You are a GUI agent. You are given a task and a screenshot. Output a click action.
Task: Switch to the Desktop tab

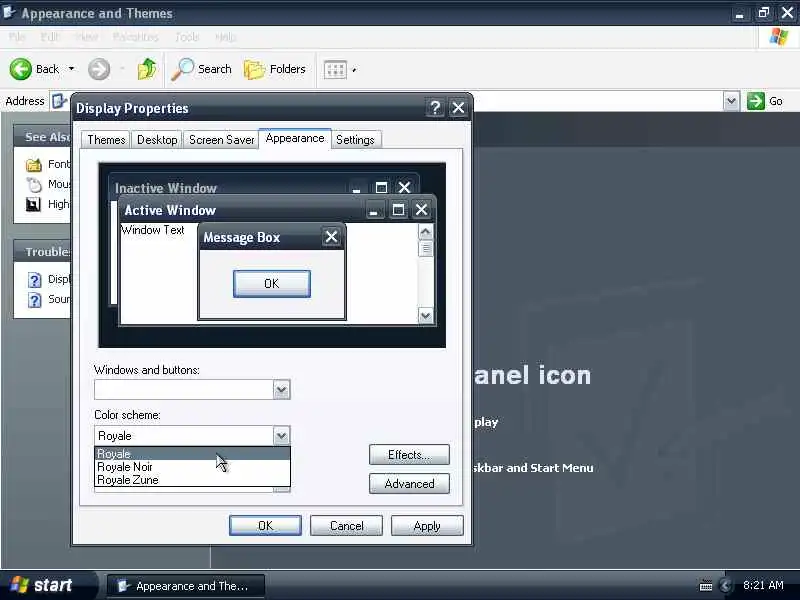157,140
